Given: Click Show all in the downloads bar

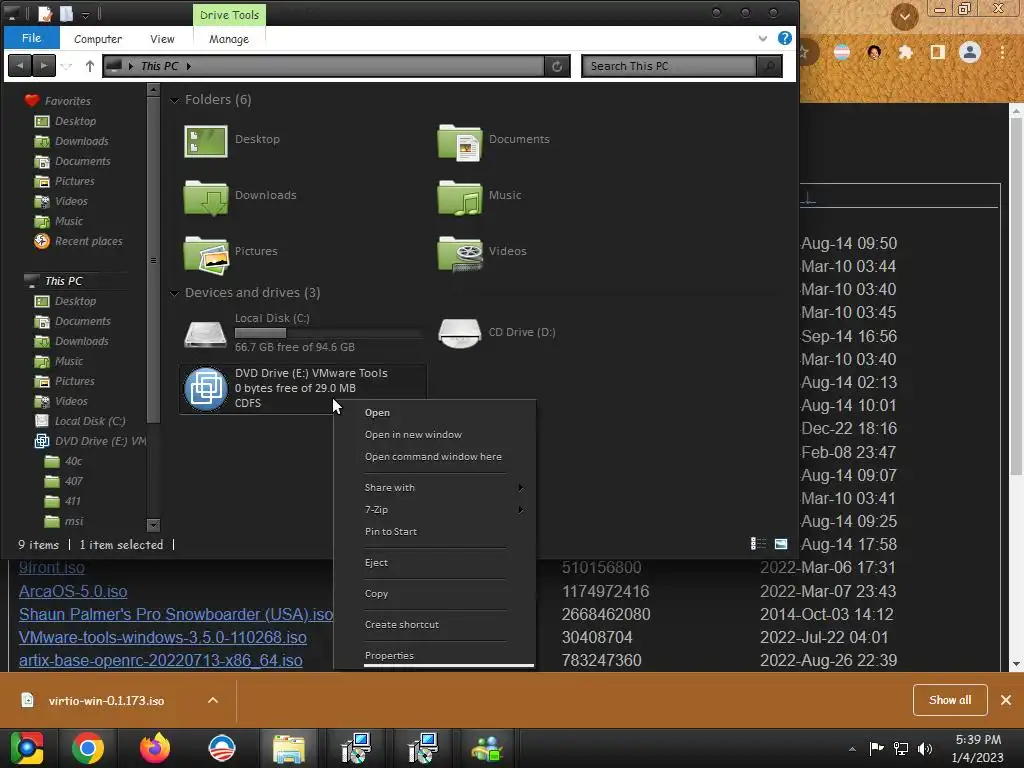Looking at the screenshot, I should point(950,700).
